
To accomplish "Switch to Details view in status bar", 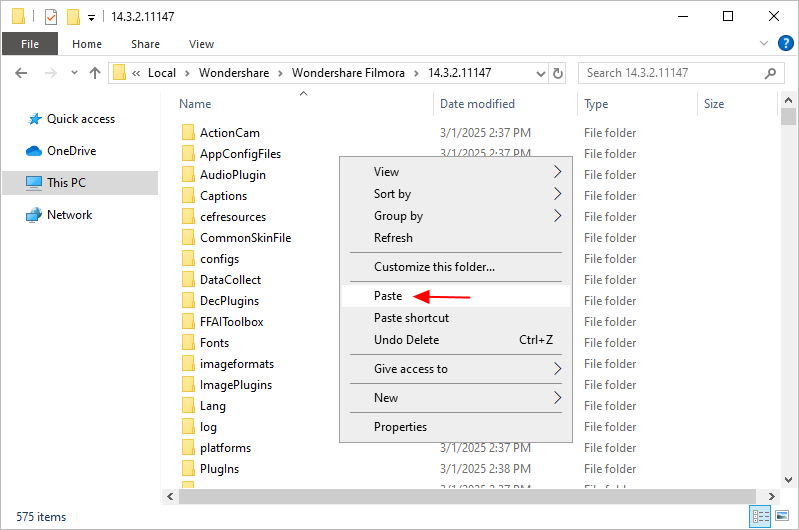I will pyautogui.click(x=761, y=517).
